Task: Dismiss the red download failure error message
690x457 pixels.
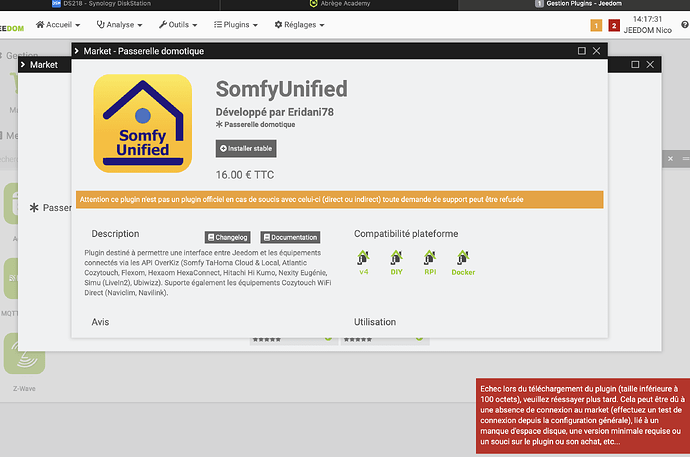Action: pyautogui.click(x=583, y=416)
